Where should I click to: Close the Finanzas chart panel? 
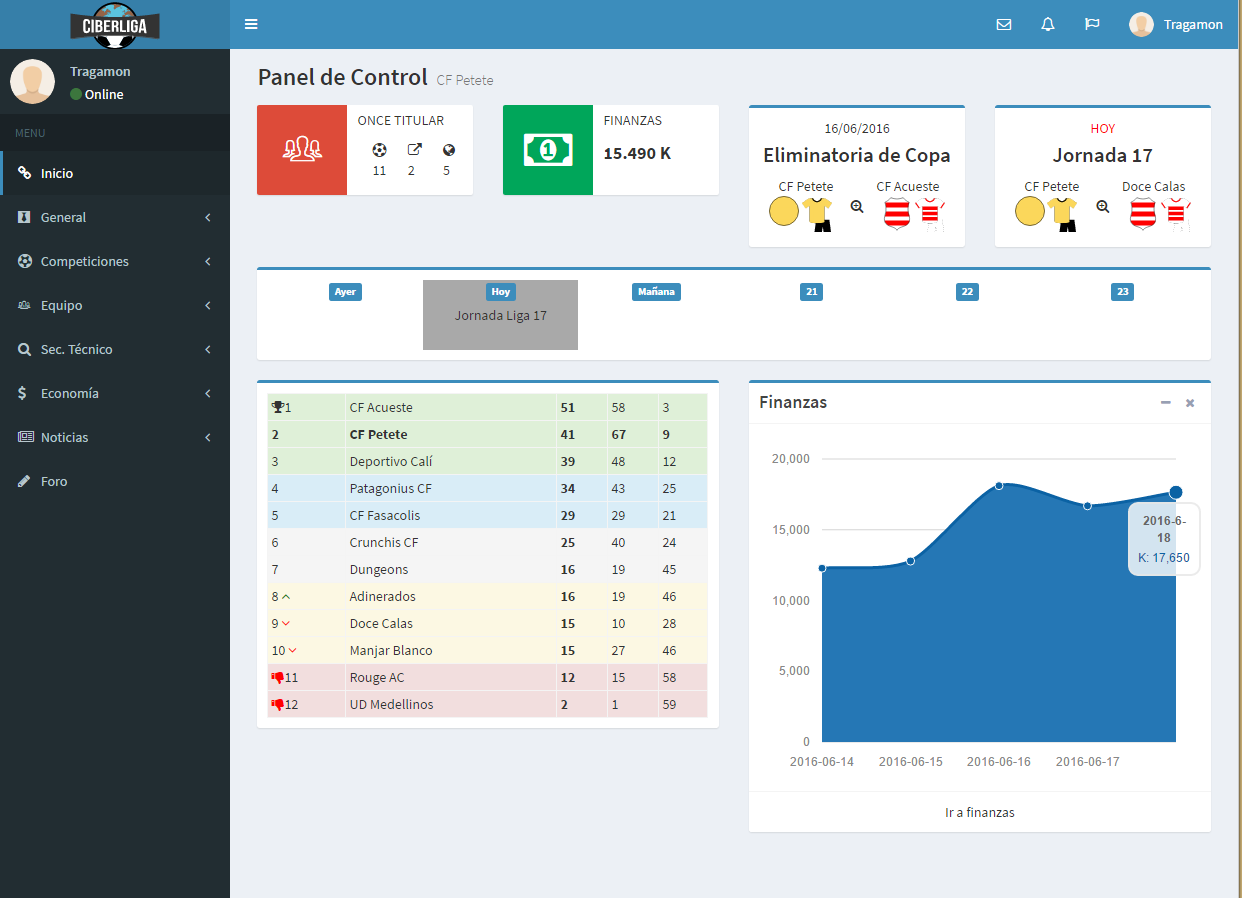pyautogui.click(x=1190, y=403)
